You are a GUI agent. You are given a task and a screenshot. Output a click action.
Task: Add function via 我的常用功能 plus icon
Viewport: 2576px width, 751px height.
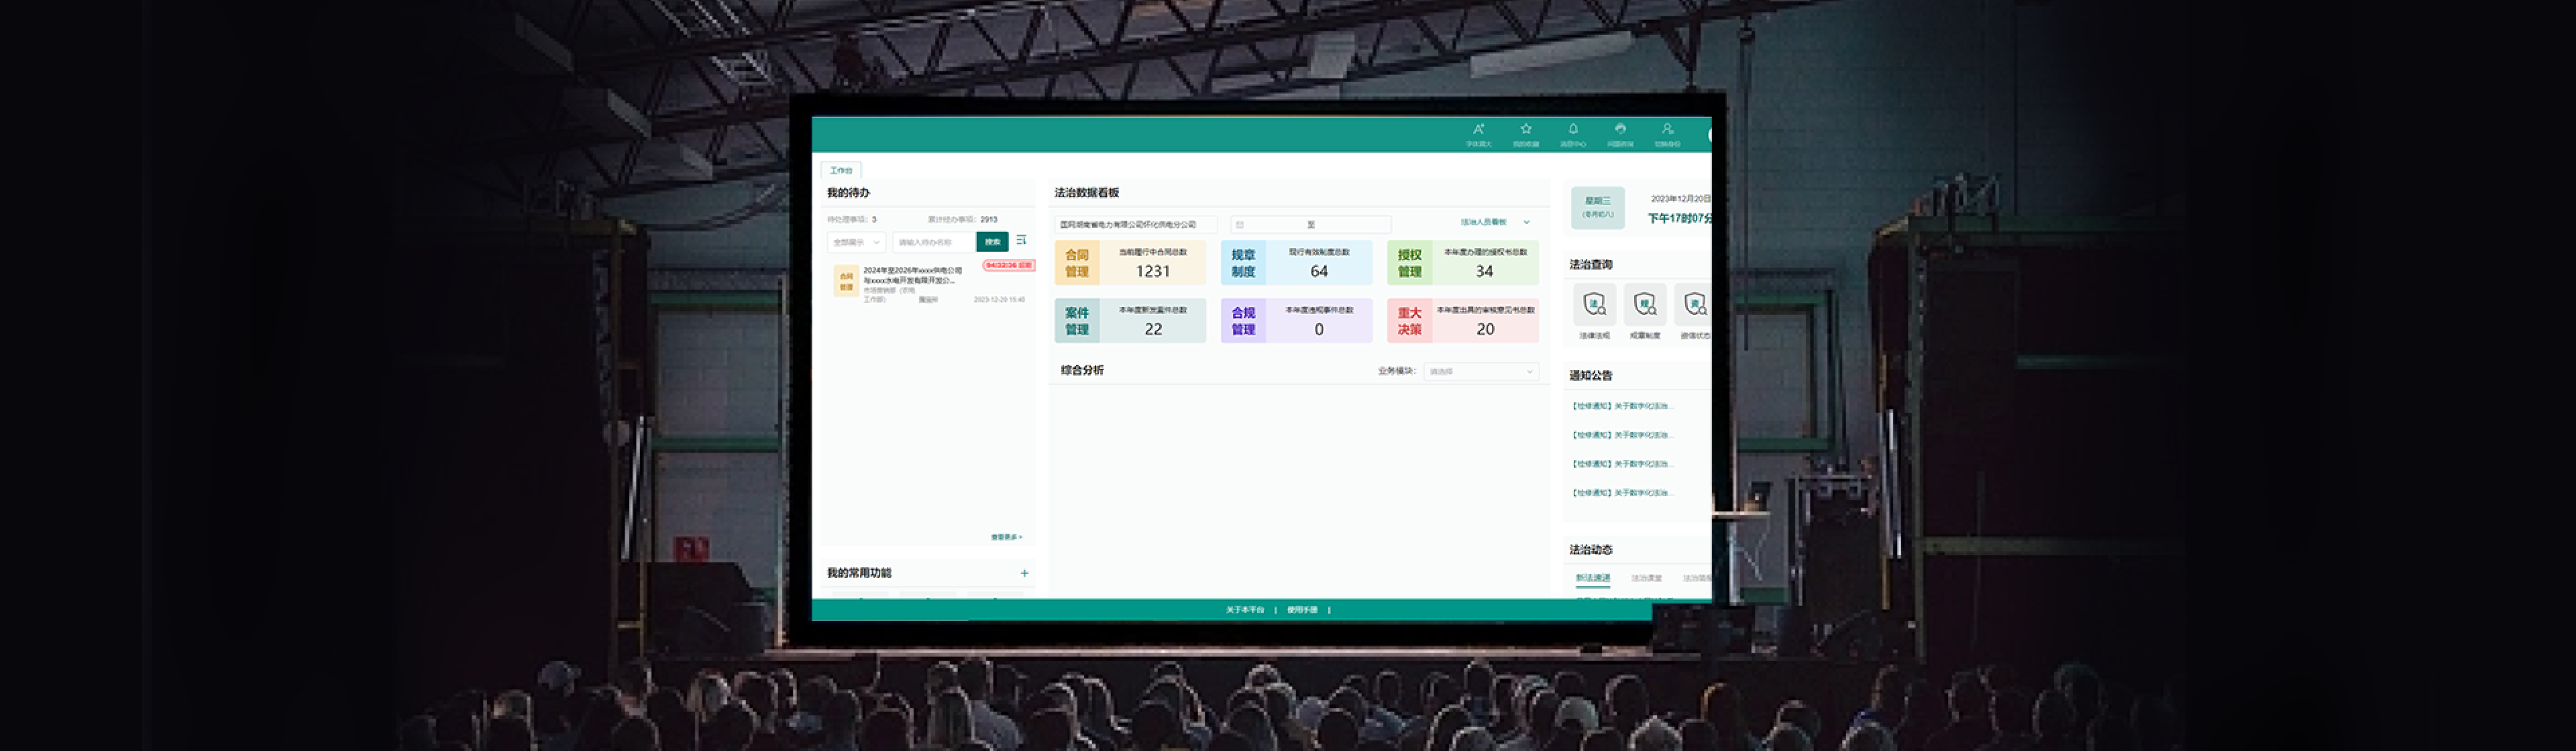point(1024,573)
